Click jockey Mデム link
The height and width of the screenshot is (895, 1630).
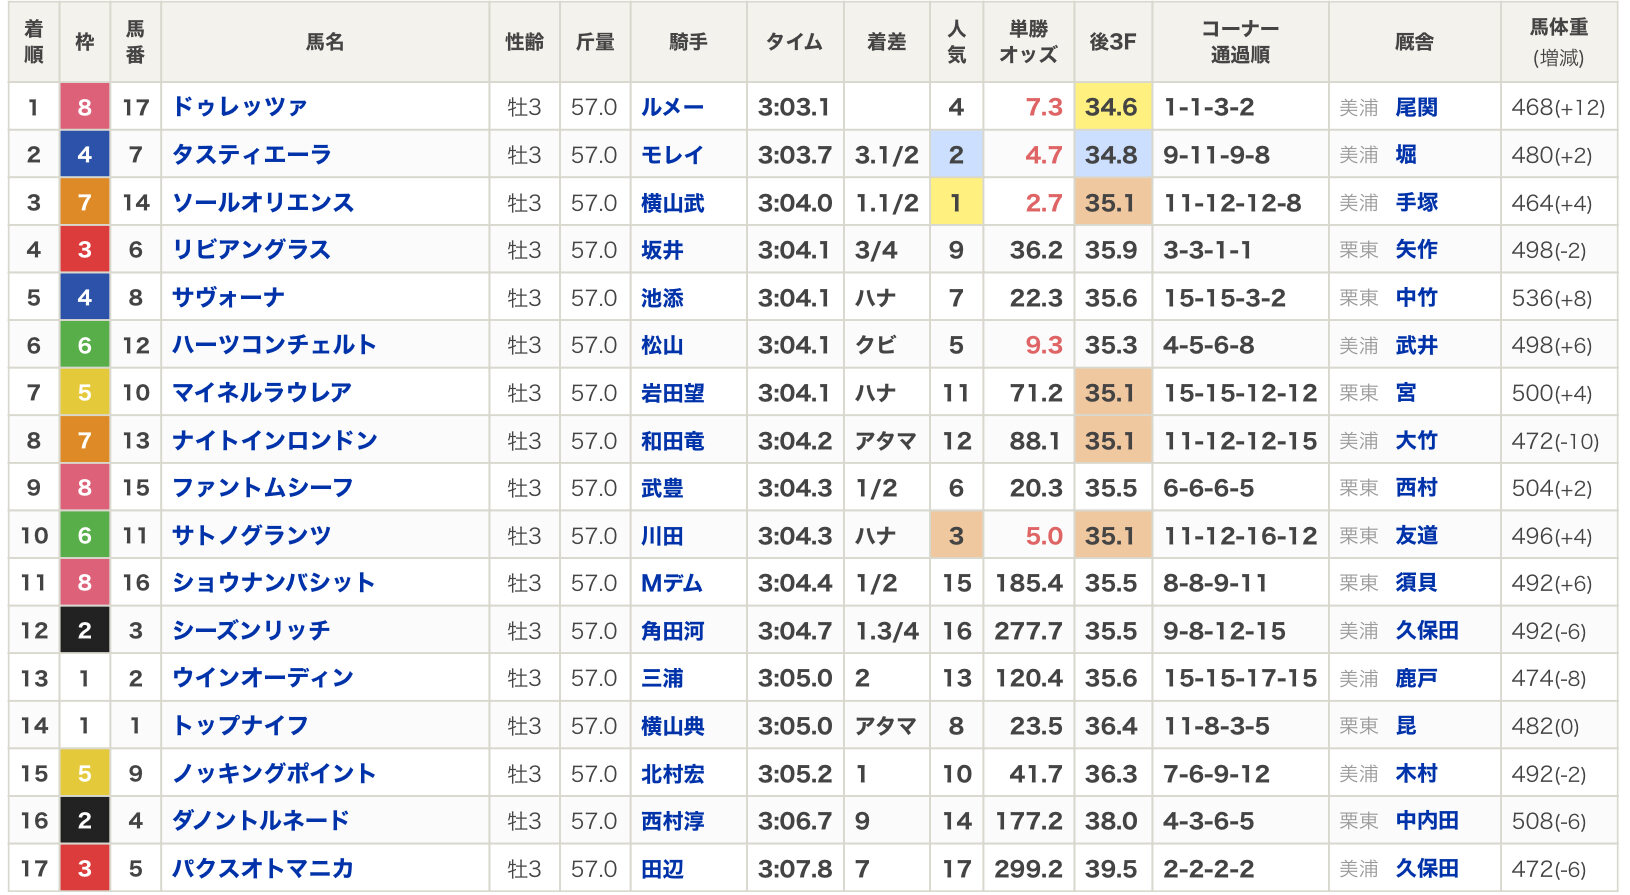(672, 583)
